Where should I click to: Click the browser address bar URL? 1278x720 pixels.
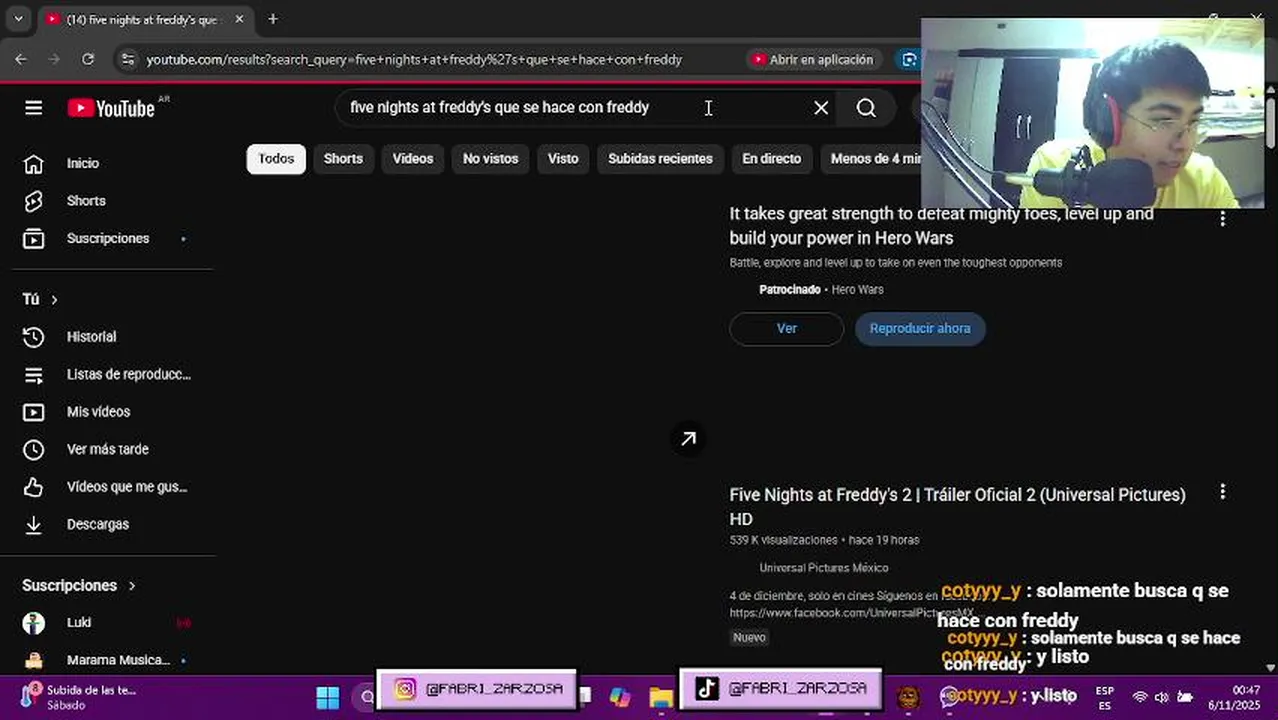pos(414,60)
